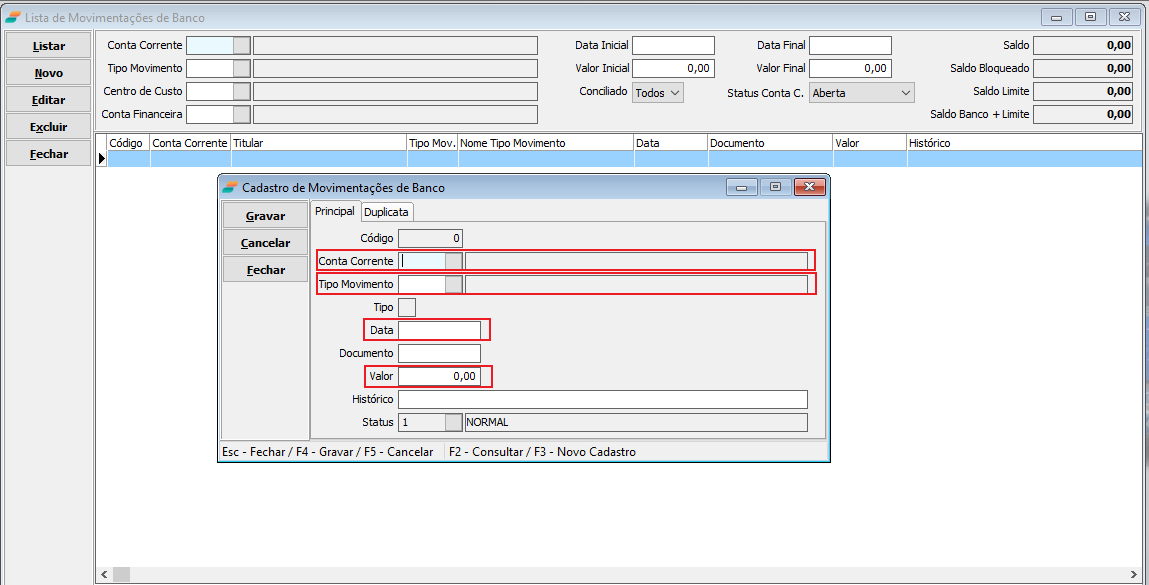Select the Principal tab
Viewport: 1149px width, 585px height.
[335, 211]
